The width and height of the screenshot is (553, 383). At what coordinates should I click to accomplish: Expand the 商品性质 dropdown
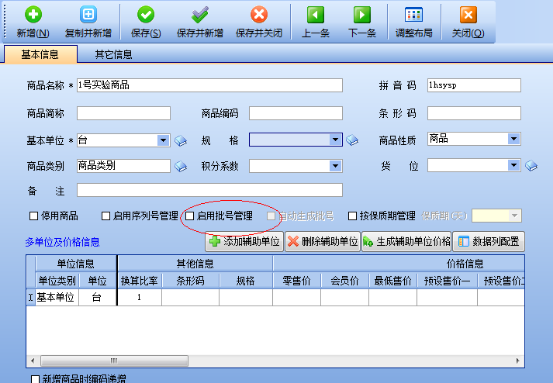(x=514, y=139)
